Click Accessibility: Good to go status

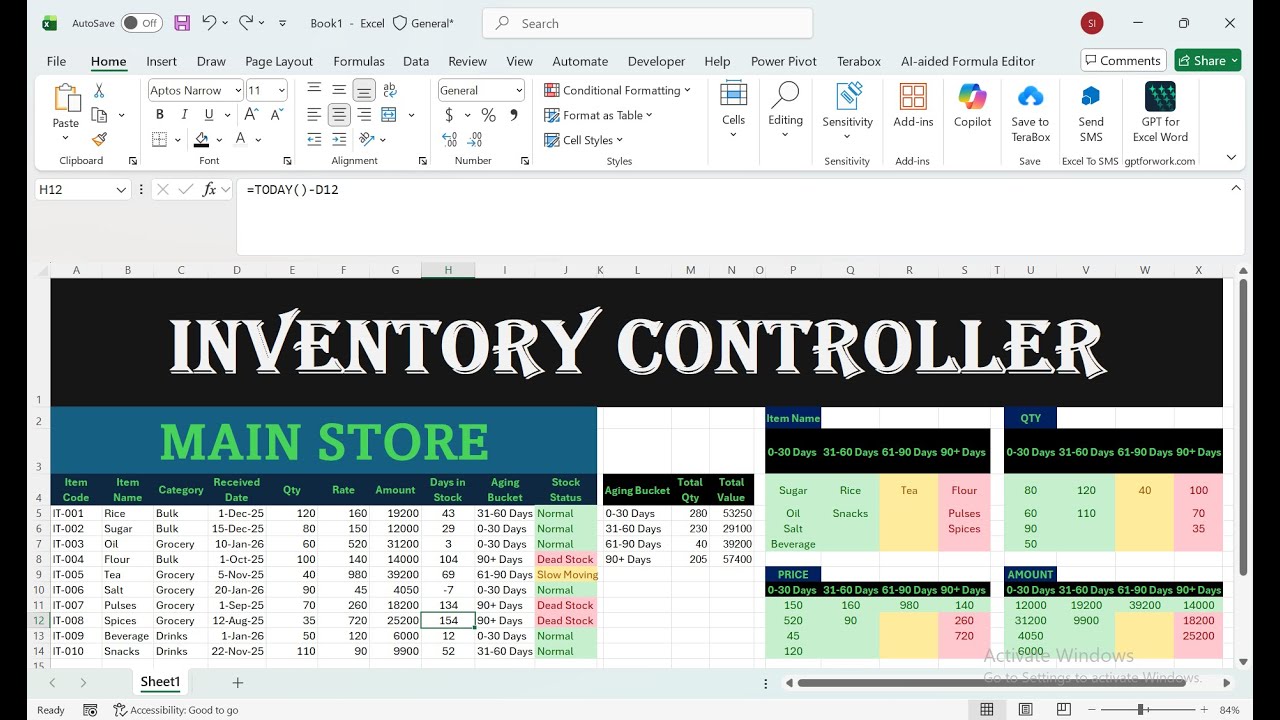pyautogui.click(x=176, y=710)
